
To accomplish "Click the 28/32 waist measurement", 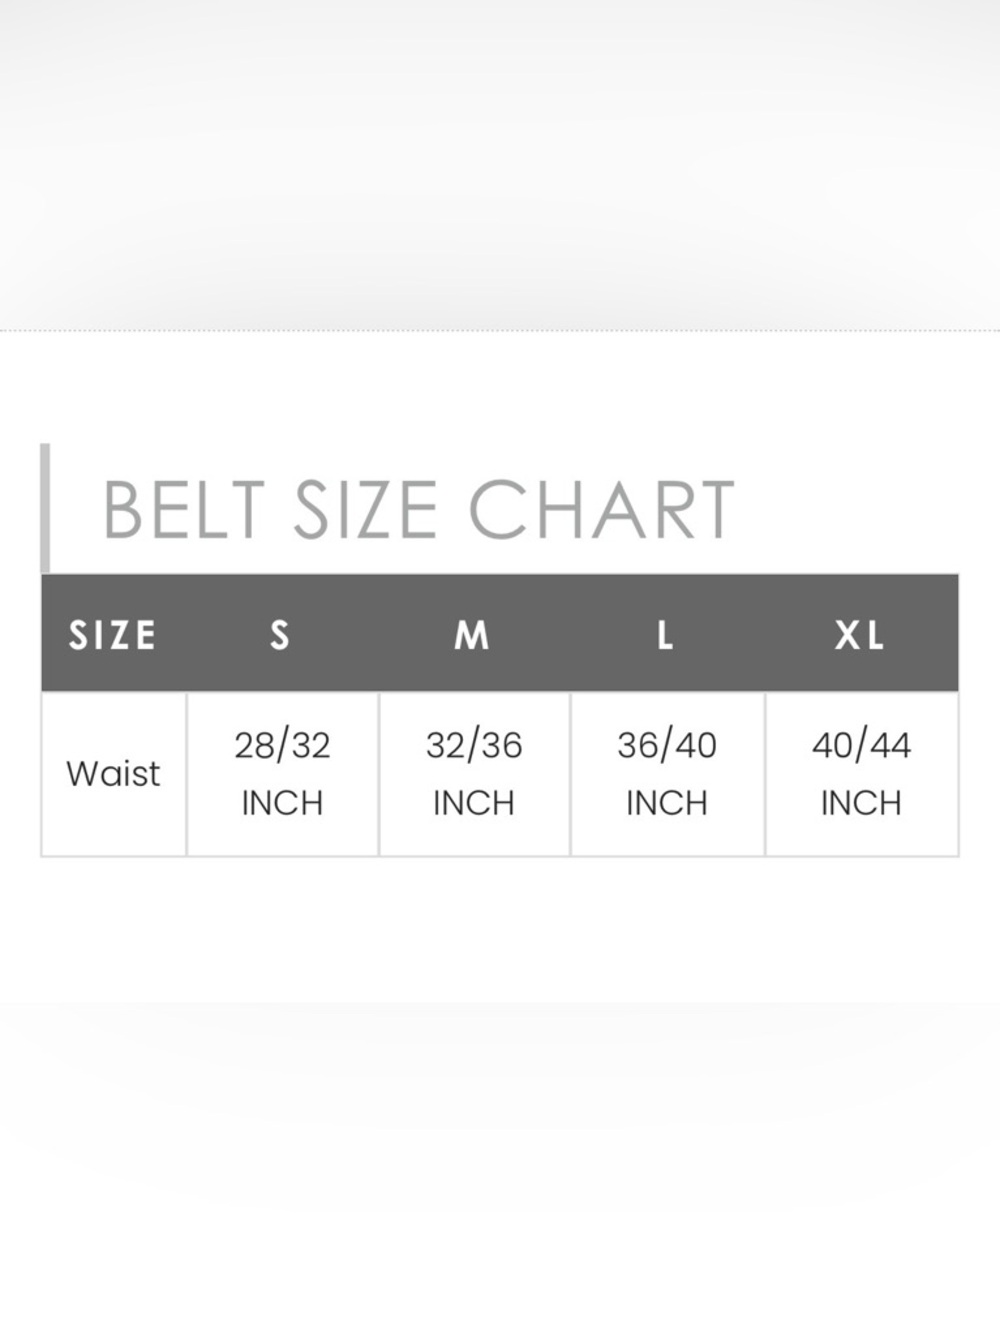I will pos(282,745).
